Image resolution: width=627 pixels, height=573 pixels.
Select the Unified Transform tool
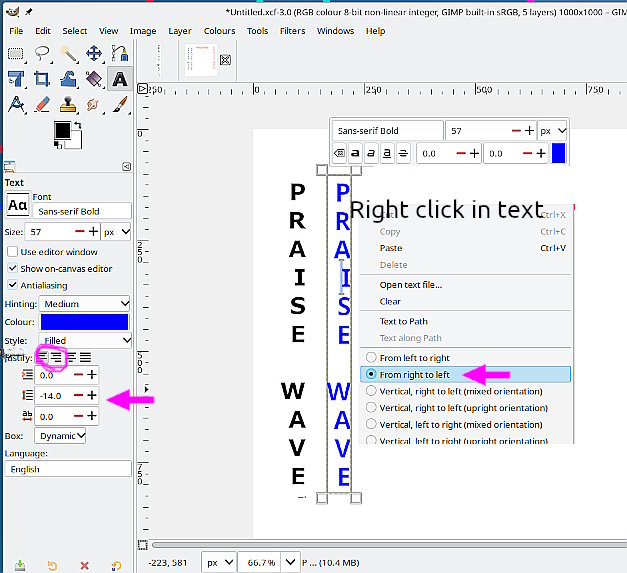click(x=16, y=79)
